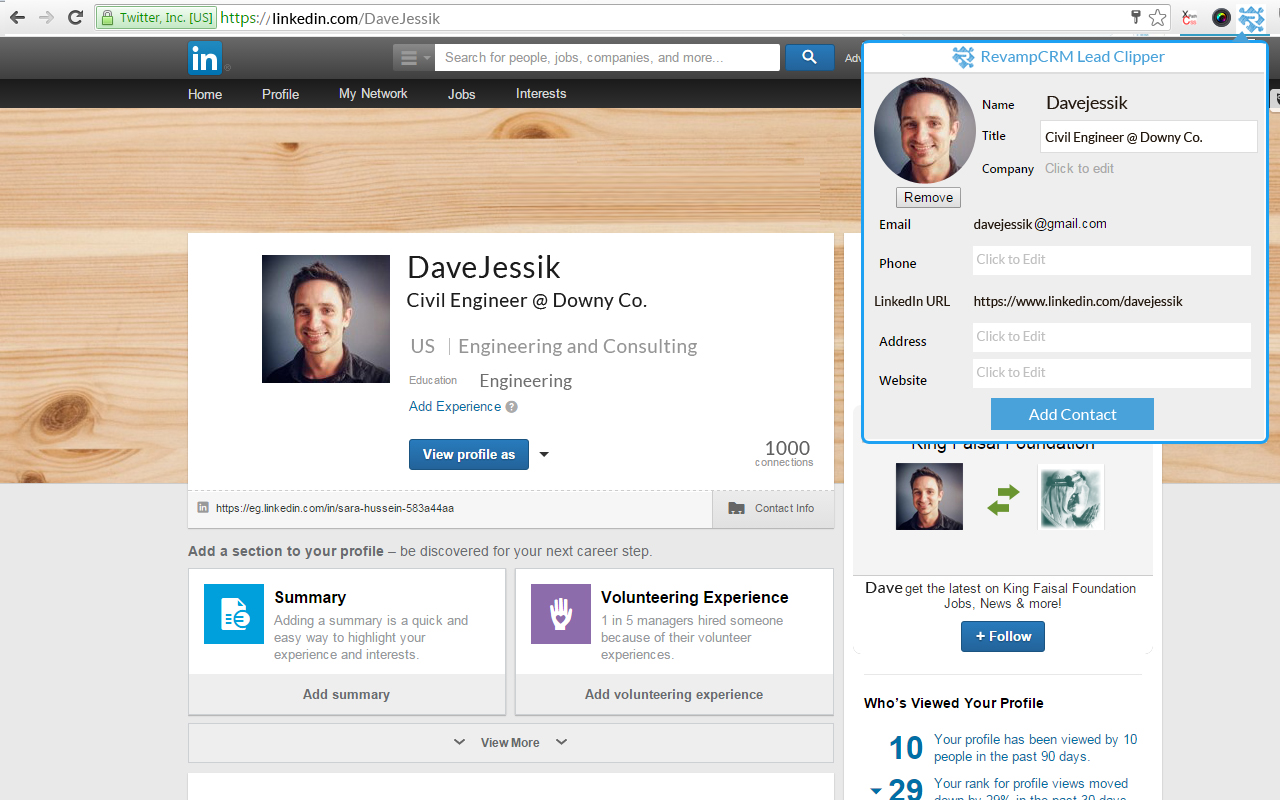Screen dimensions: 1280x800
Task: Click the LinkedIn logo
Action: coord(205,59)
